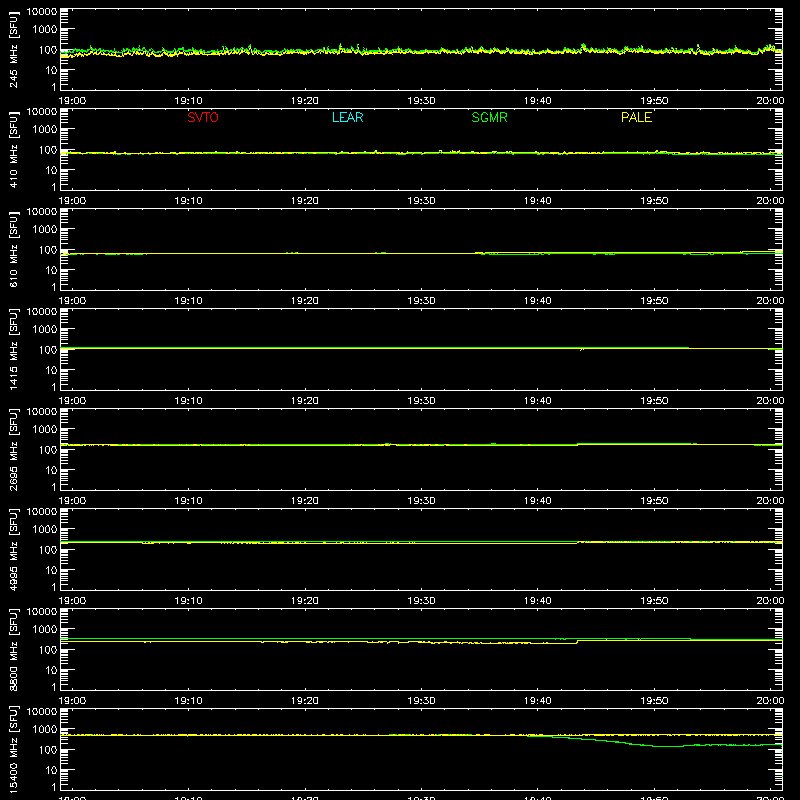Click the 100 value label of the 8800 MHz plot
Viewport: 800px width, 800px height.
pyautogui.click(x=48, y=649)
